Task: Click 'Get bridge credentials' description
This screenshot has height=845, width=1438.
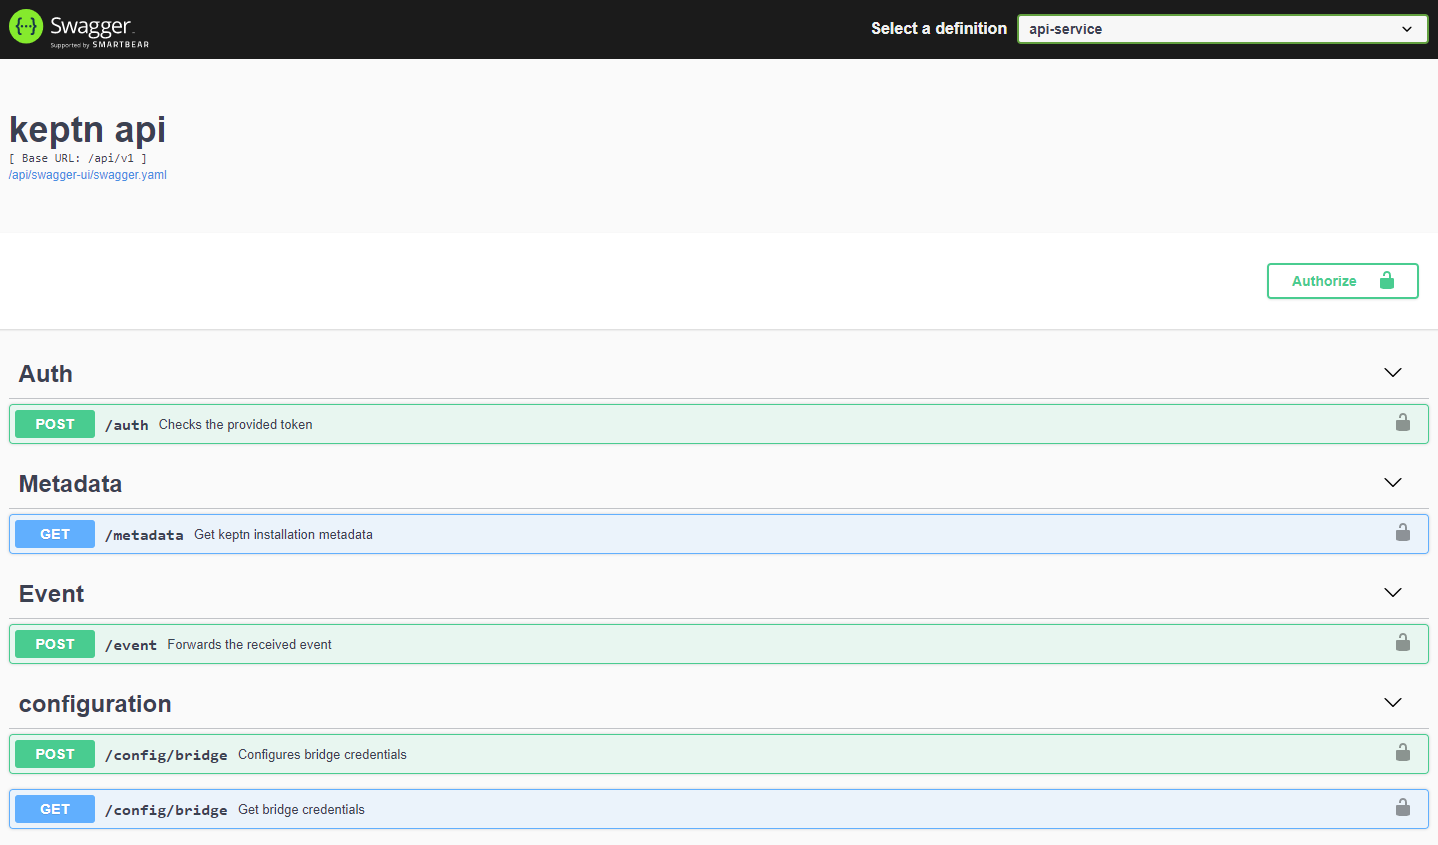Action: (x=301, y=810)
